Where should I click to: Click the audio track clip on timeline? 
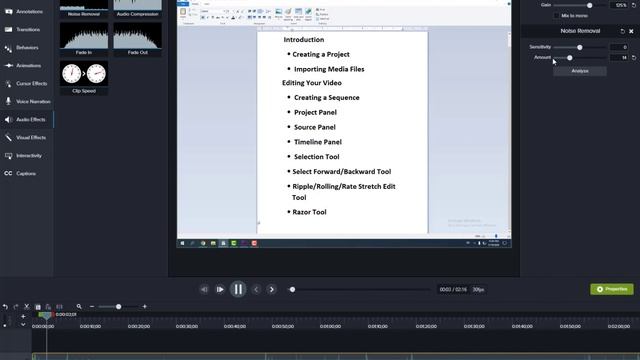click(x=336, y=357)
